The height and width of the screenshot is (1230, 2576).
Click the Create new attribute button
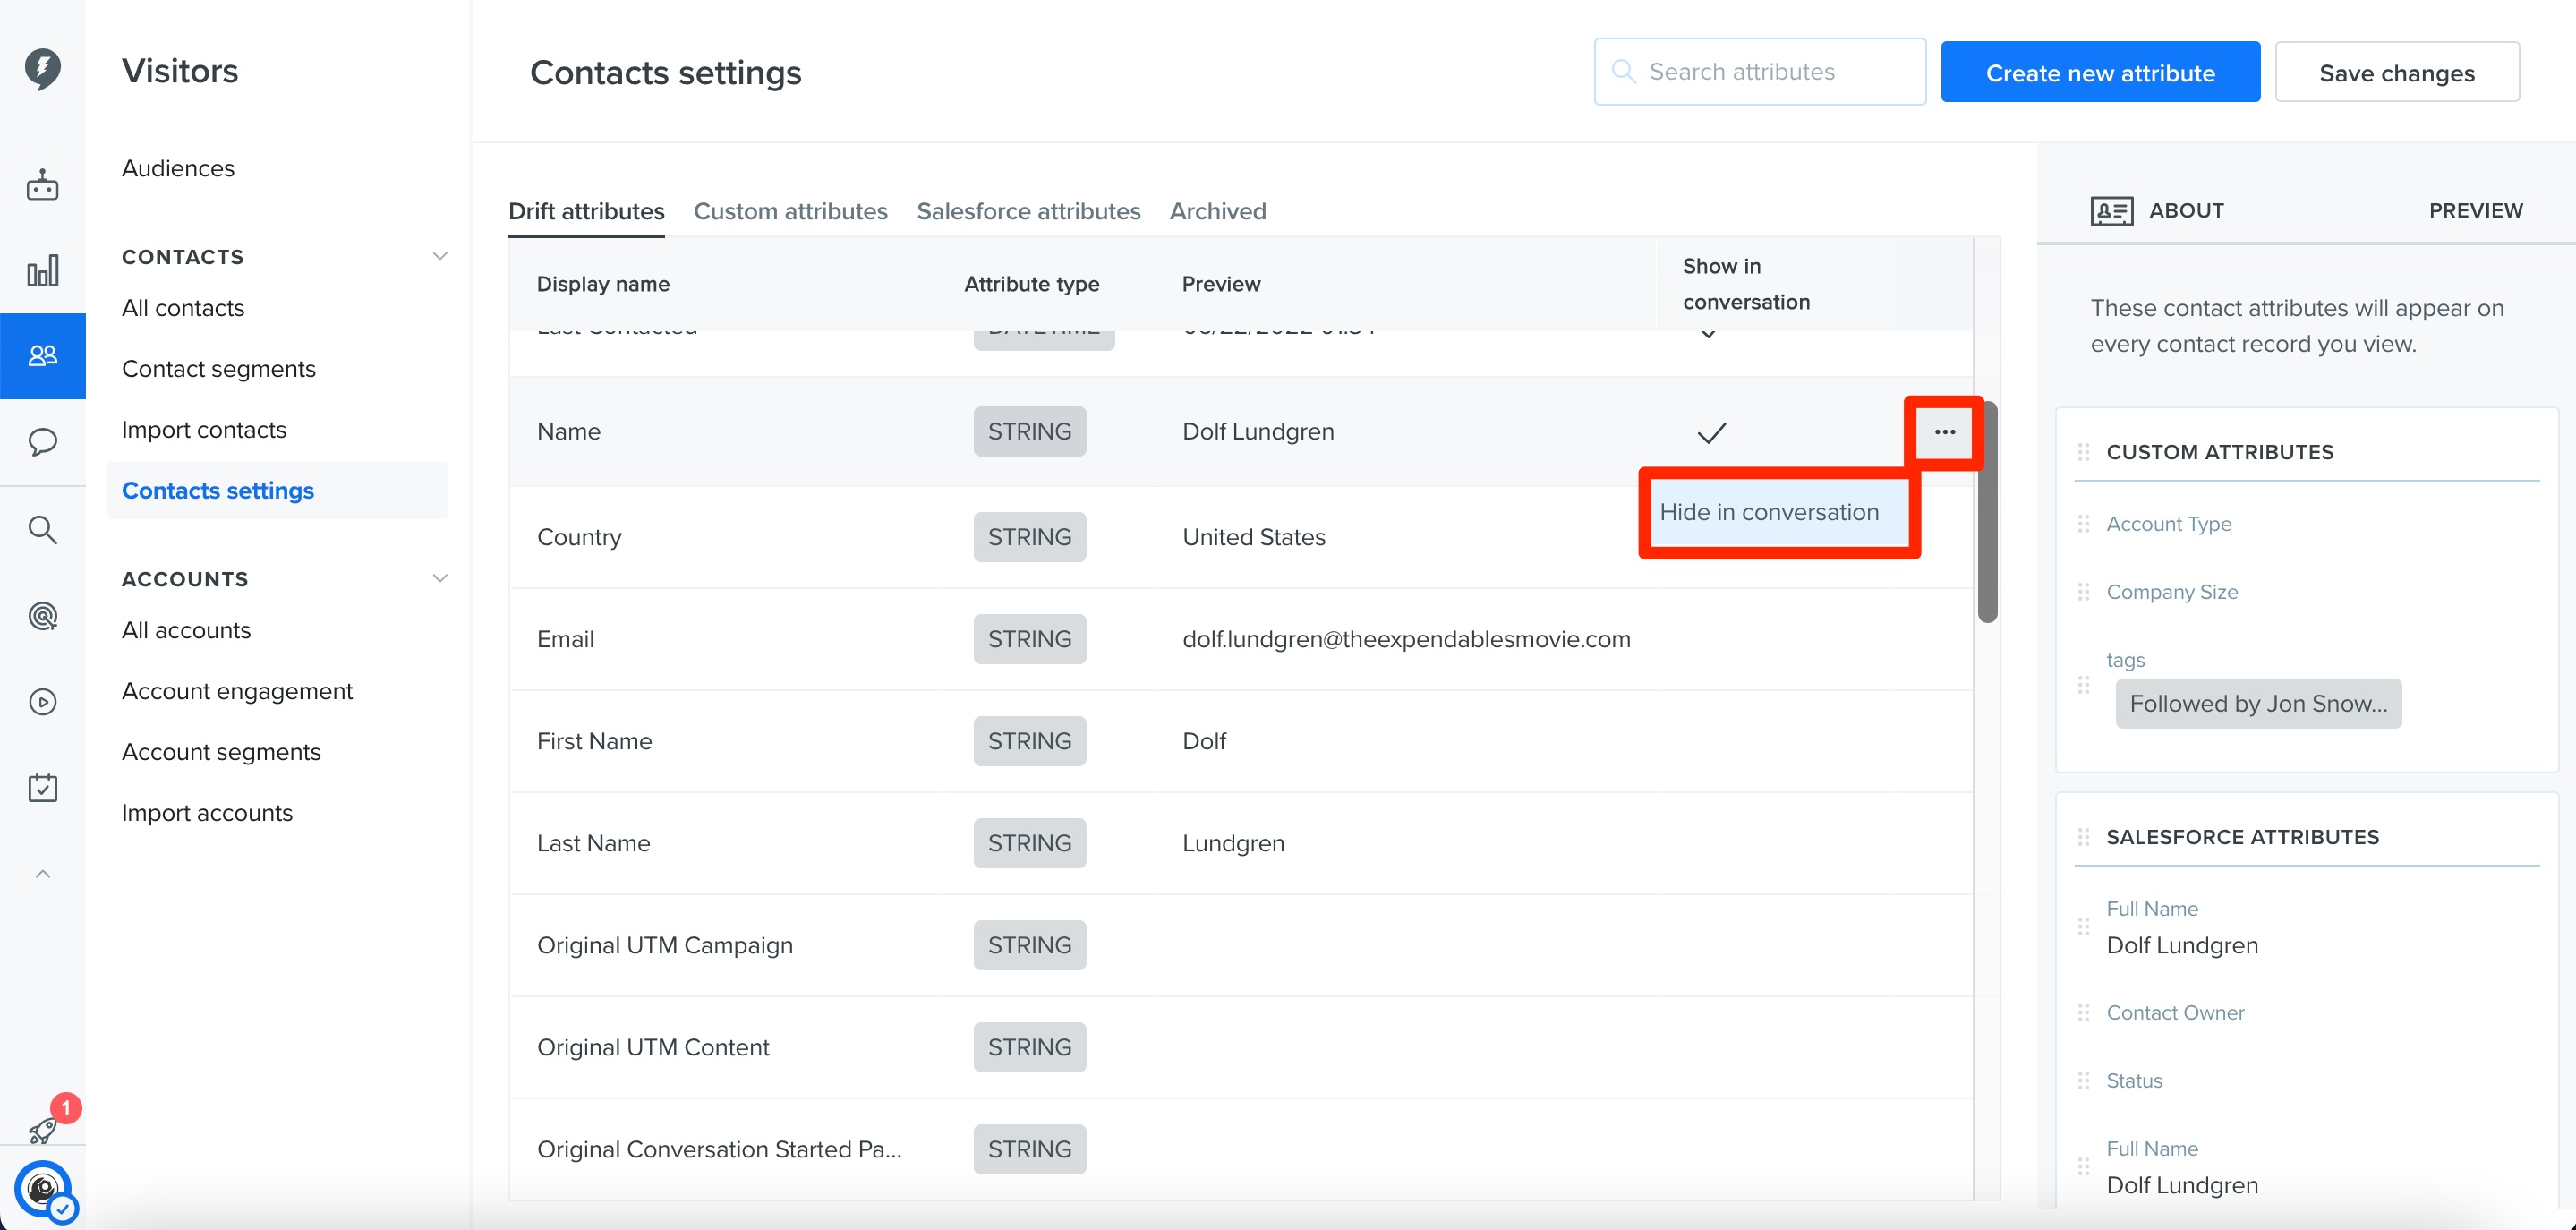tap(2100, 72)
